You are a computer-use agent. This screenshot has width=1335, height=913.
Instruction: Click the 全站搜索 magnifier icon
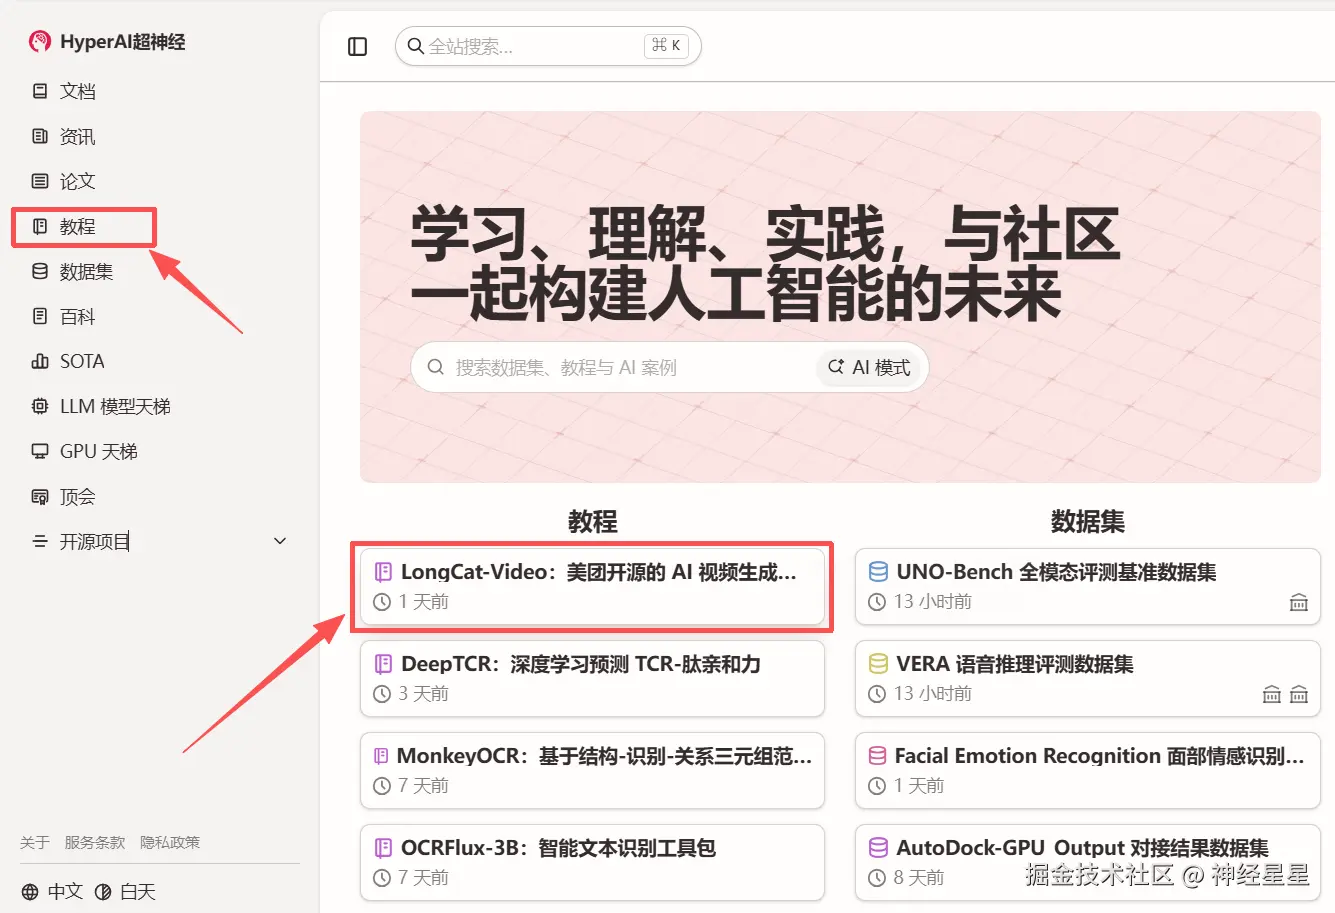pyautogui.click(x=416, y=46)
